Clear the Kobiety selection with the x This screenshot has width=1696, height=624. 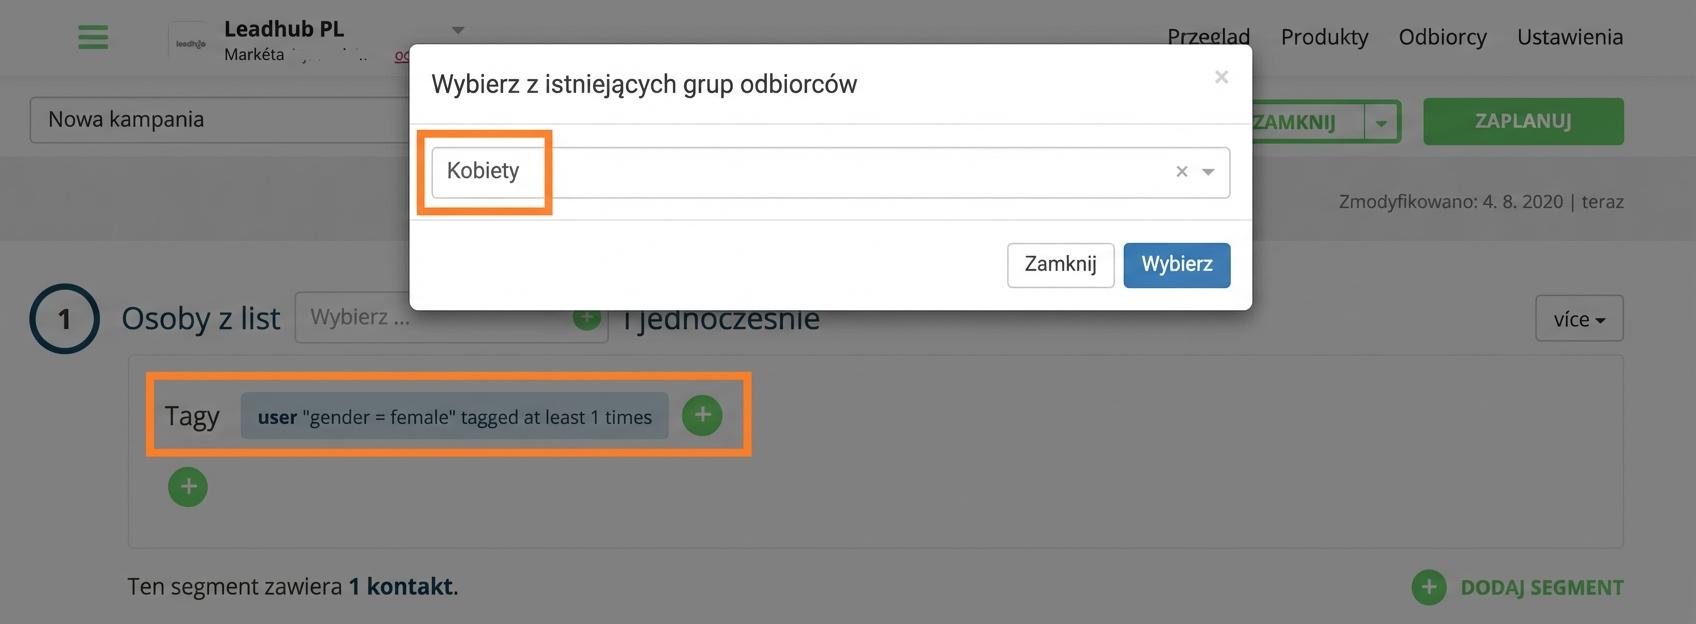point(1182,172)
